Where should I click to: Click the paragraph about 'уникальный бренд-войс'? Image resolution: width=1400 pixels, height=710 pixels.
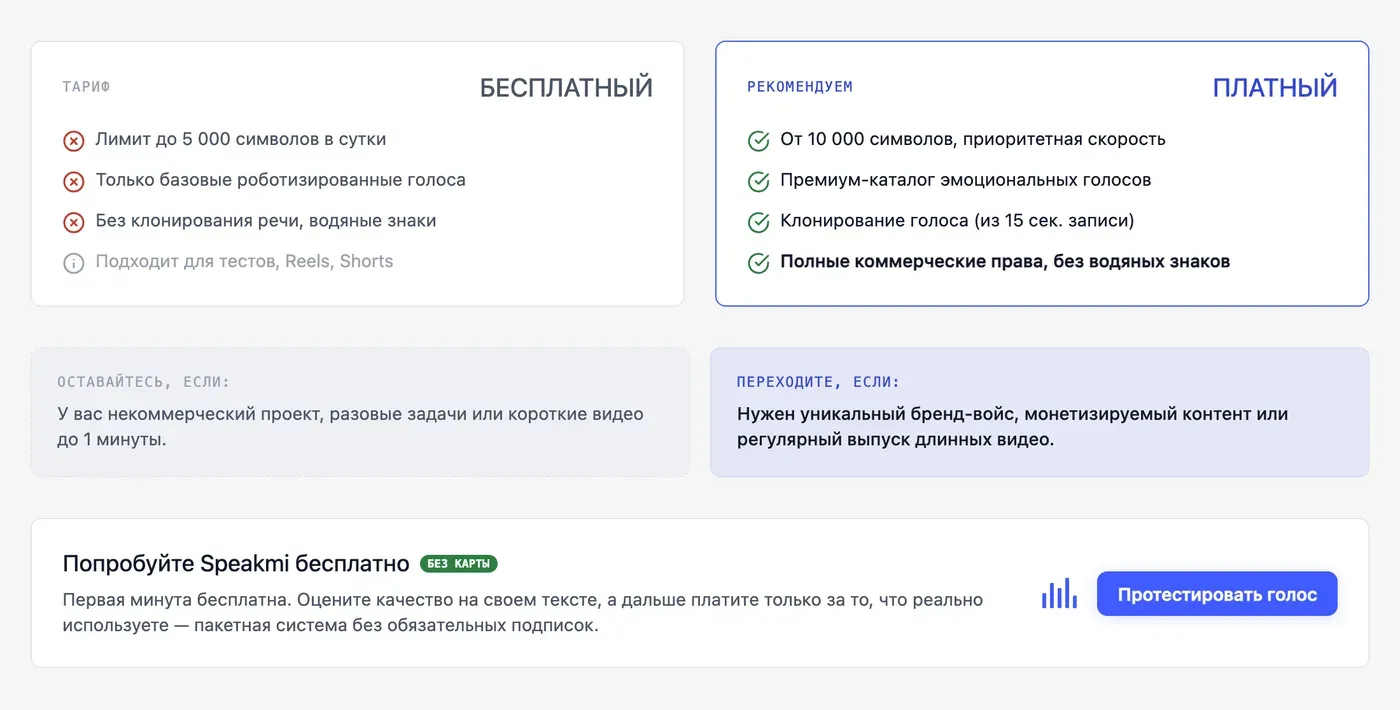(x=1012, y=427)
